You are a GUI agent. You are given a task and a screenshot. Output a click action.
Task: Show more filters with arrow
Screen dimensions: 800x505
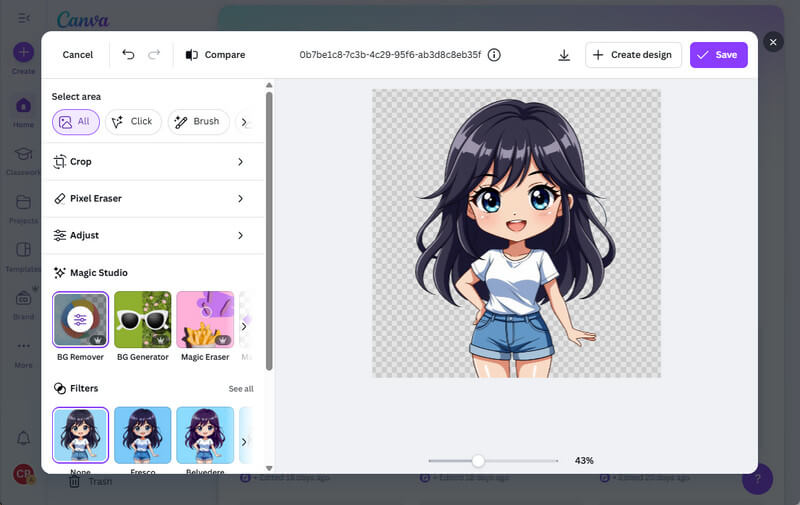244,442
